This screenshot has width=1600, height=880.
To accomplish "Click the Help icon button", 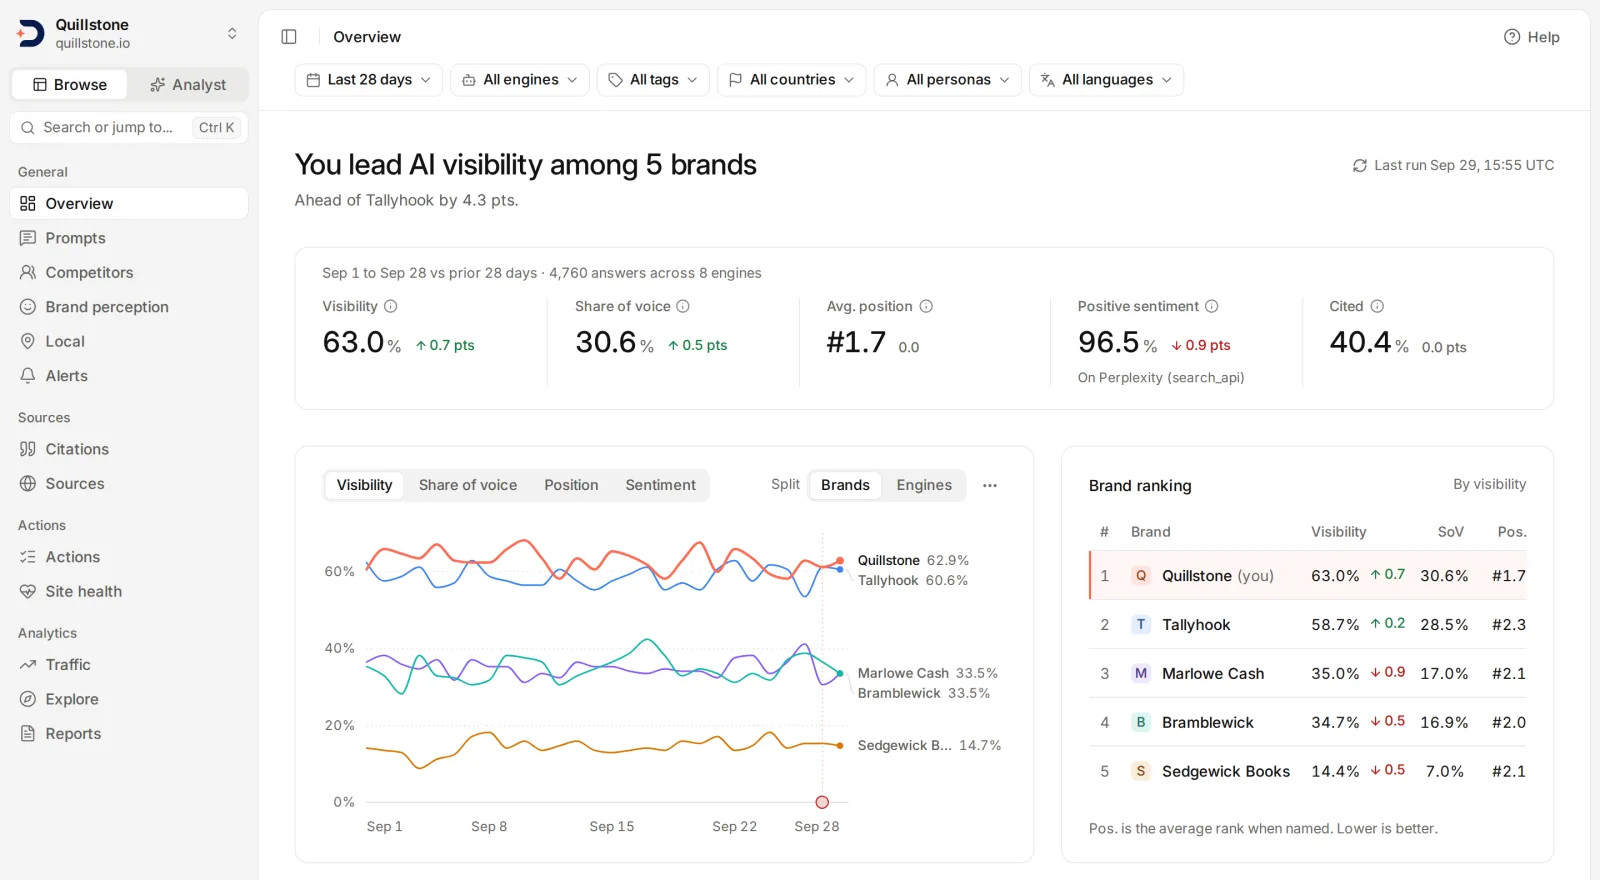I will pyautogui.click(x=1531, y=37).
